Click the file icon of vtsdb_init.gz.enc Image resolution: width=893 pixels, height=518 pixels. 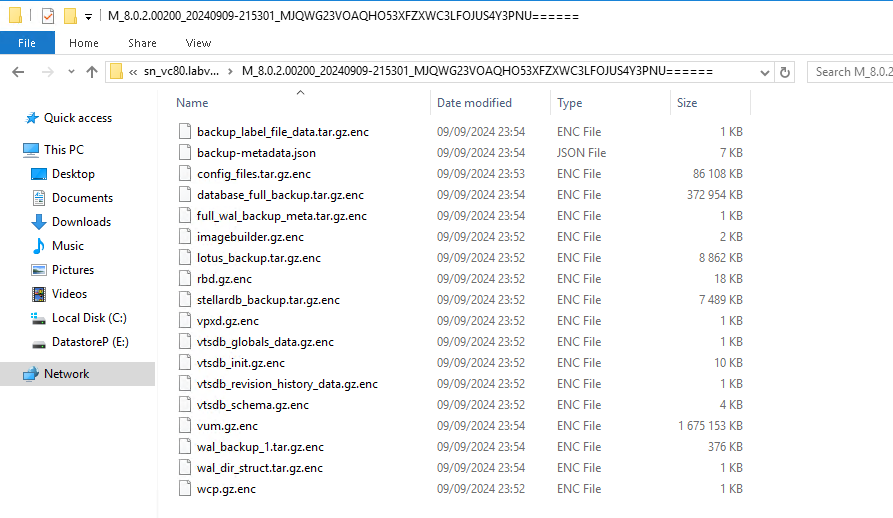tap(185, 363)
